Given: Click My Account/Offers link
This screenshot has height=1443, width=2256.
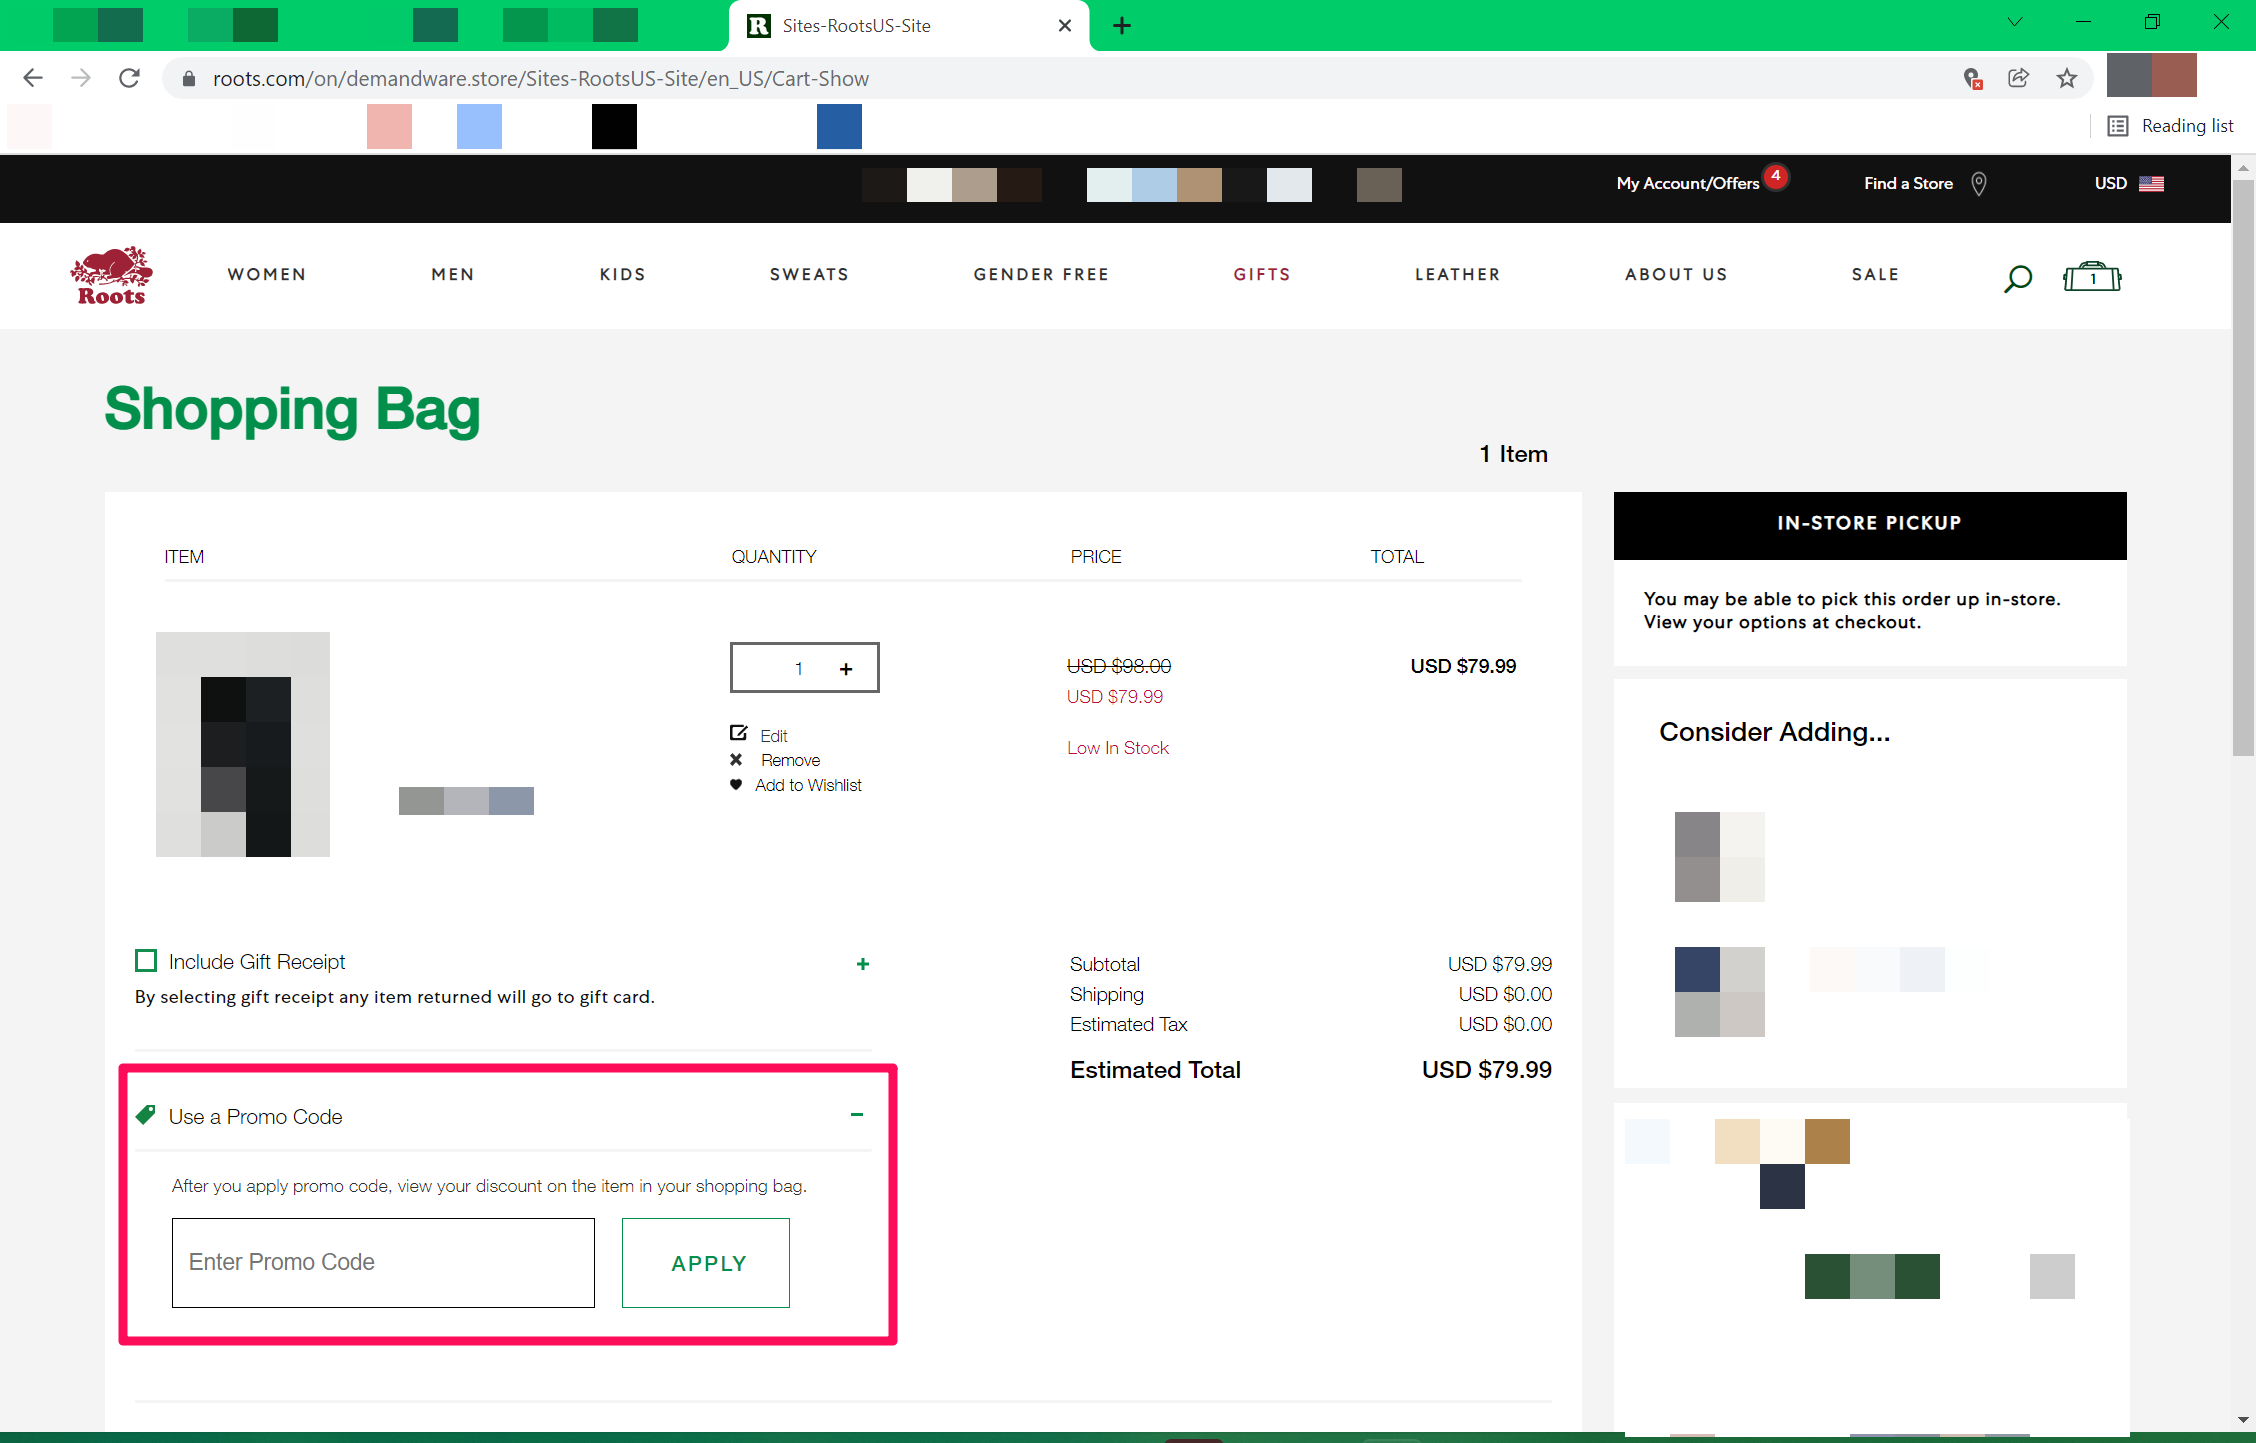Looking at the screenshot, I should [x=1688, y=183].
